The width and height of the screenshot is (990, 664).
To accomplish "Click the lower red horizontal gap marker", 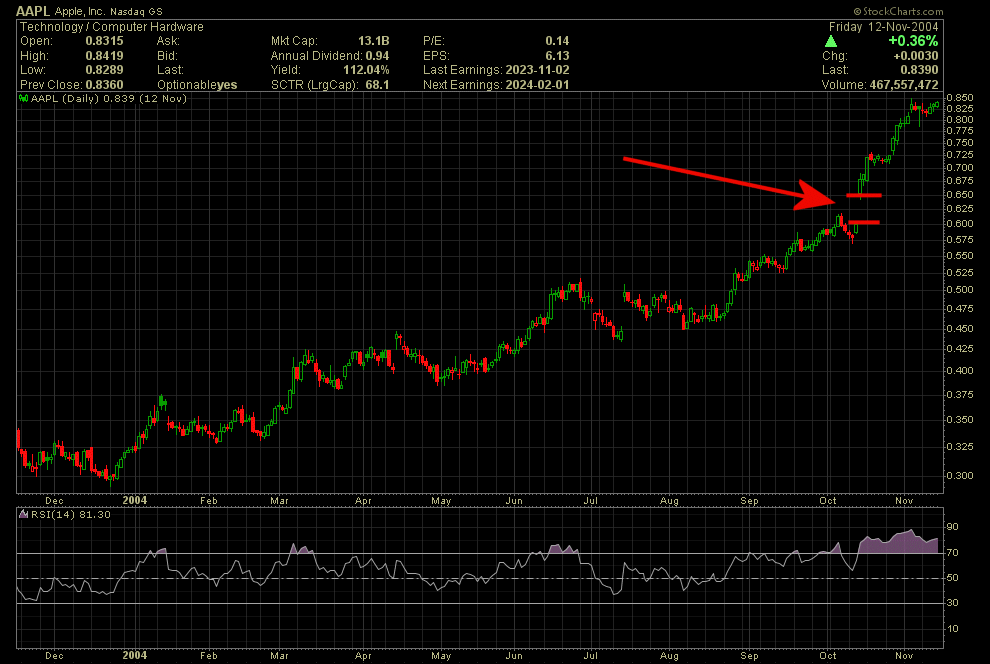I will (864, 221).
